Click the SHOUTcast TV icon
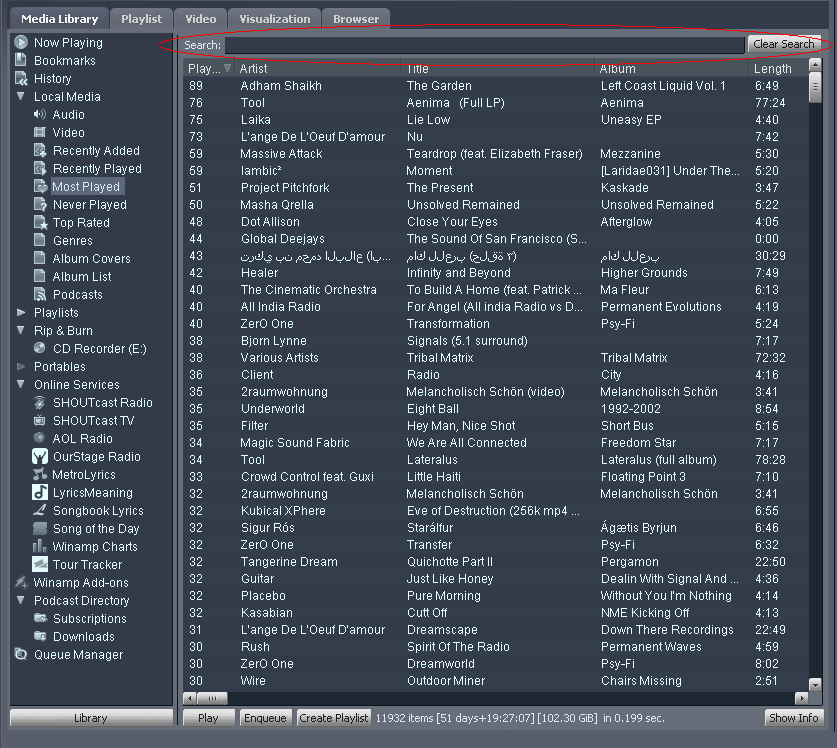Image resolution: width=837 pixels, height=748 pixels. [x=40, y=420]
